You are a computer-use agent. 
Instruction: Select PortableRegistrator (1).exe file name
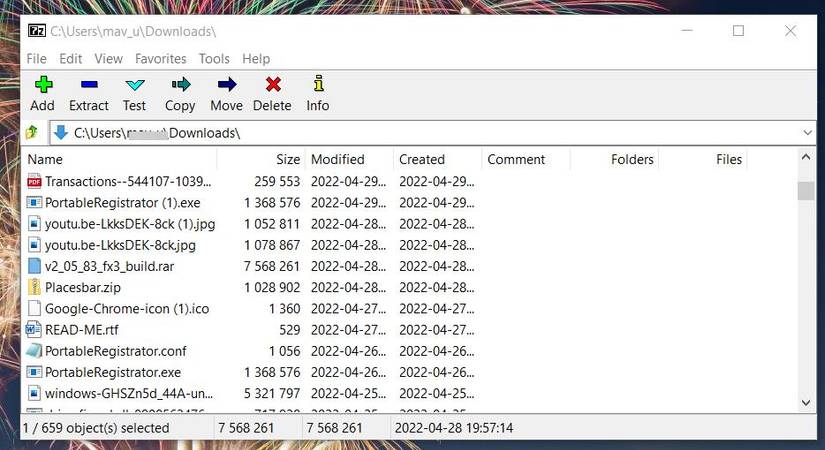pos(123,203)
